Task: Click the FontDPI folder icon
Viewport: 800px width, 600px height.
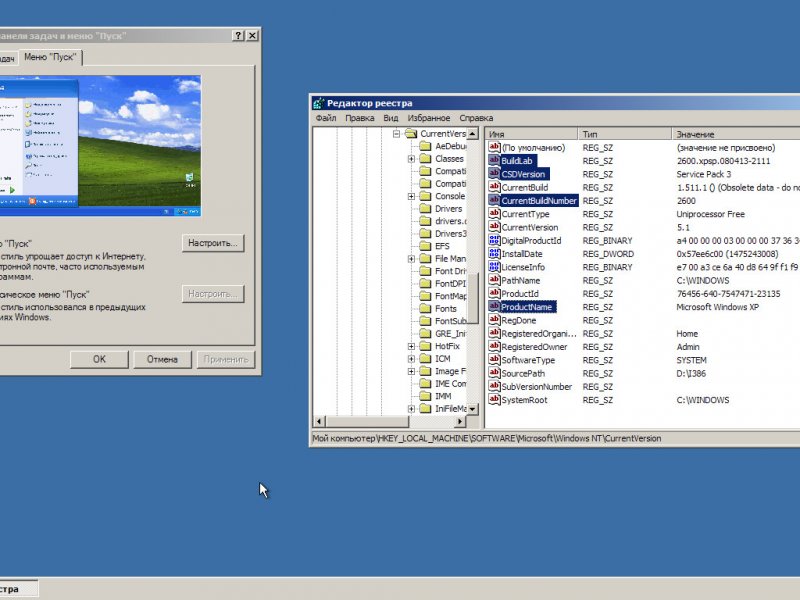Action: pos(425,284)
